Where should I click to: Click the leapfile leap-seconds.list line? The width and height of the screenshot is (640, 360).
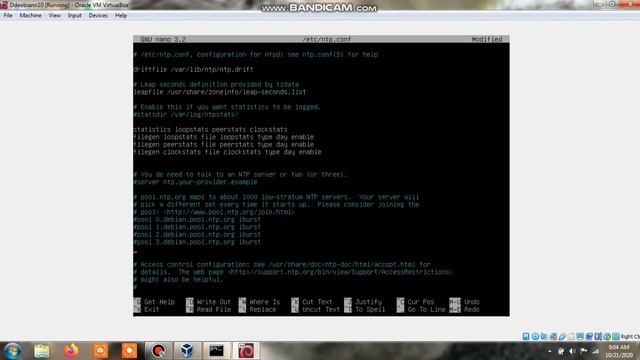click(220, 92)
